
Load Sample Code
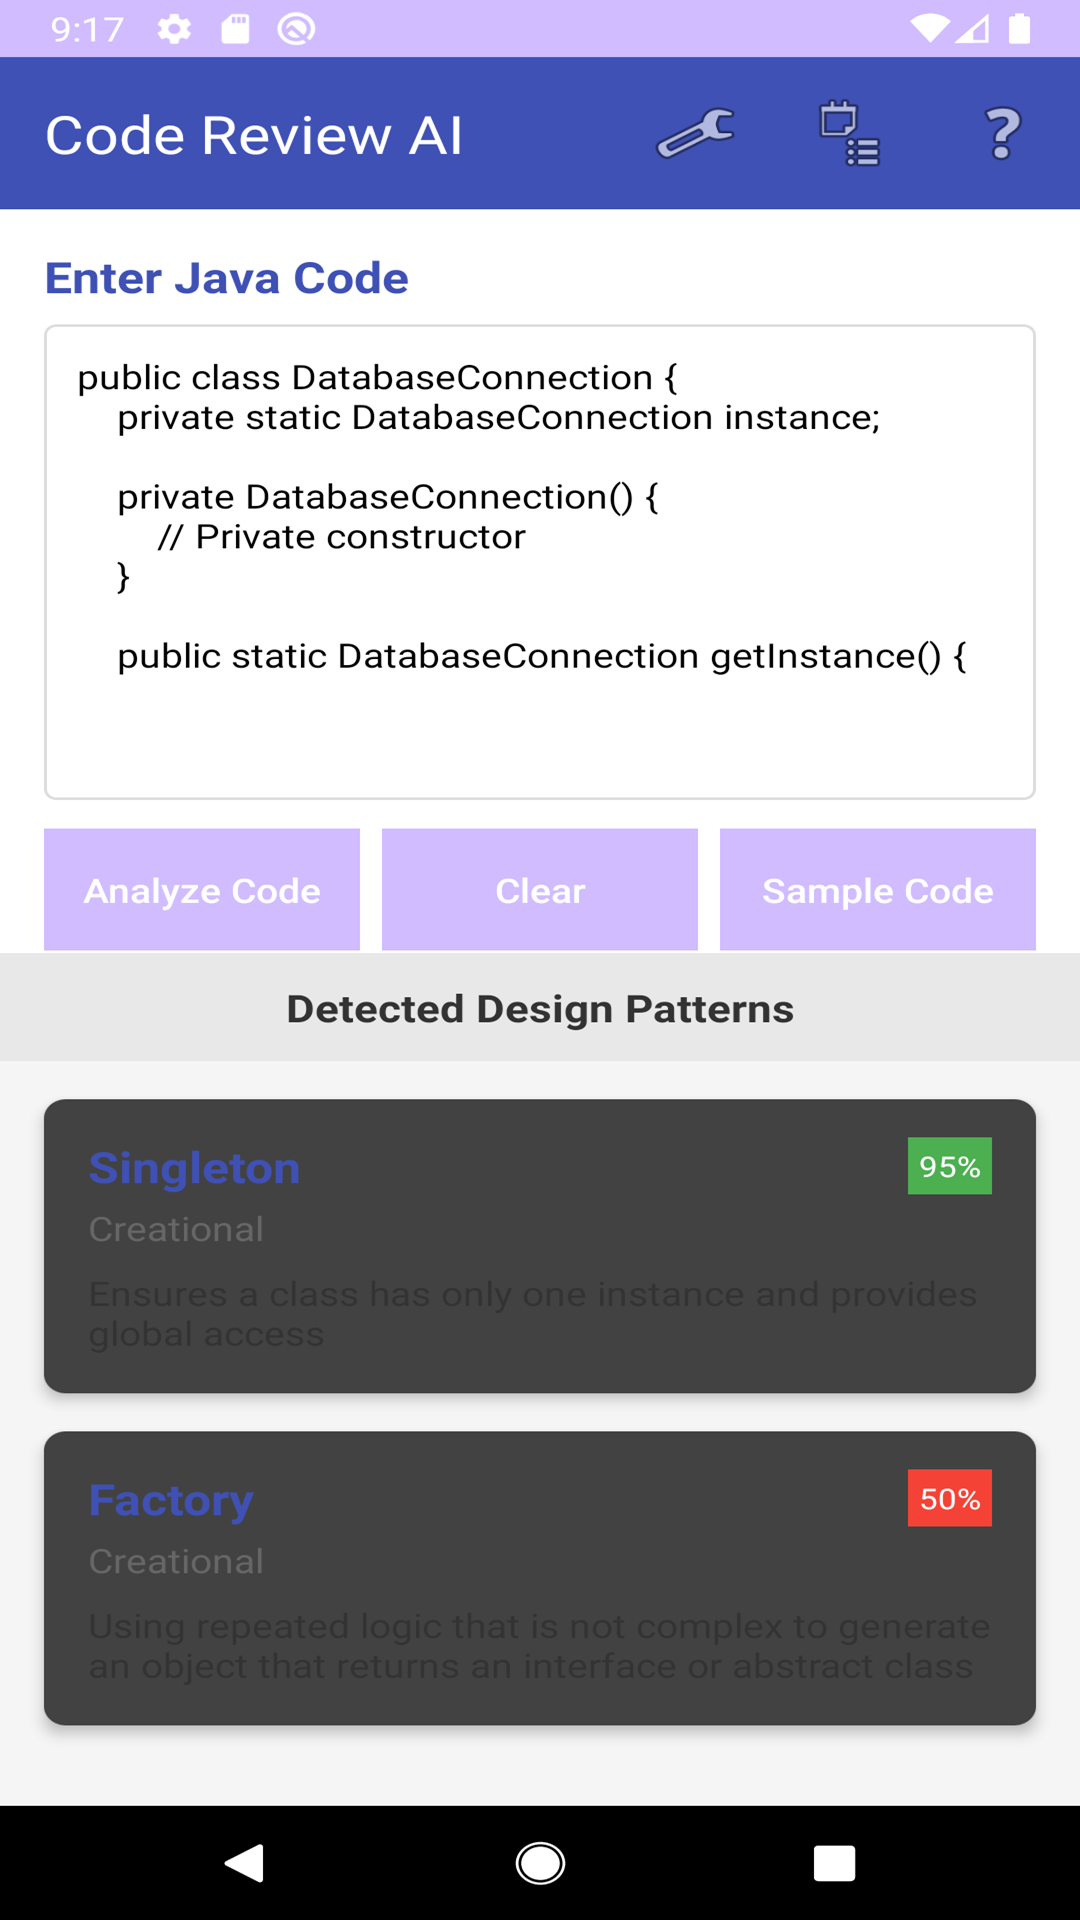click(877, 890)
